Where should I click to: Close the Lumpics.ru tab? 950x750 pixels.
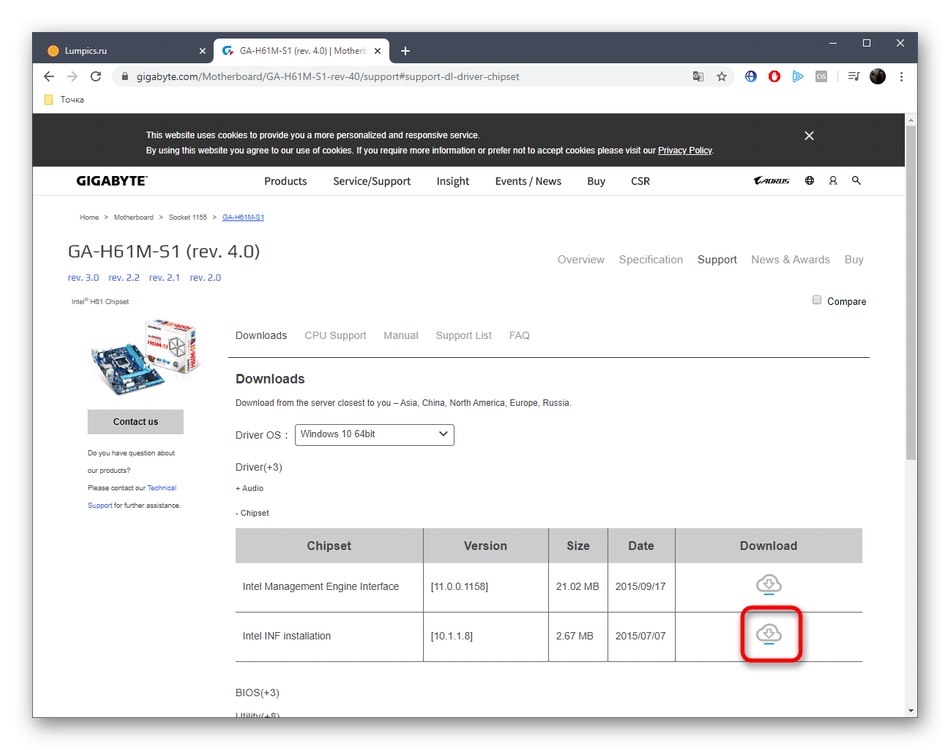[202, 51]
